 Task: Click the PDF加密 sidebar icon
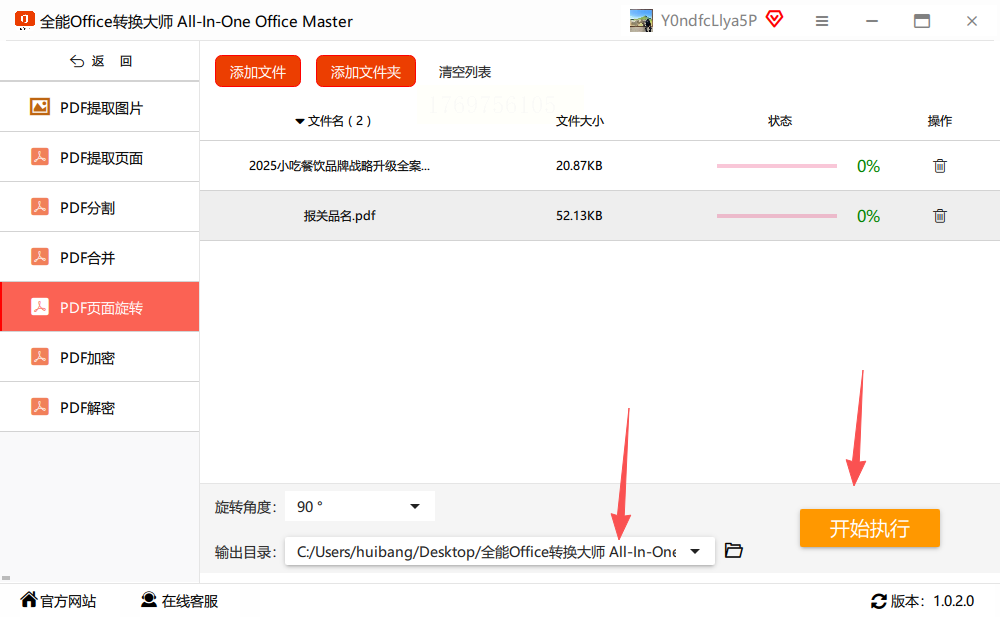[40, 357]
